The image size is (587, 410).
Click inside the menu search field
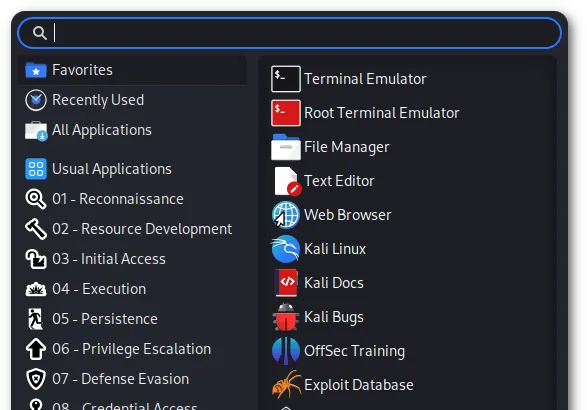tap(289, 33)
